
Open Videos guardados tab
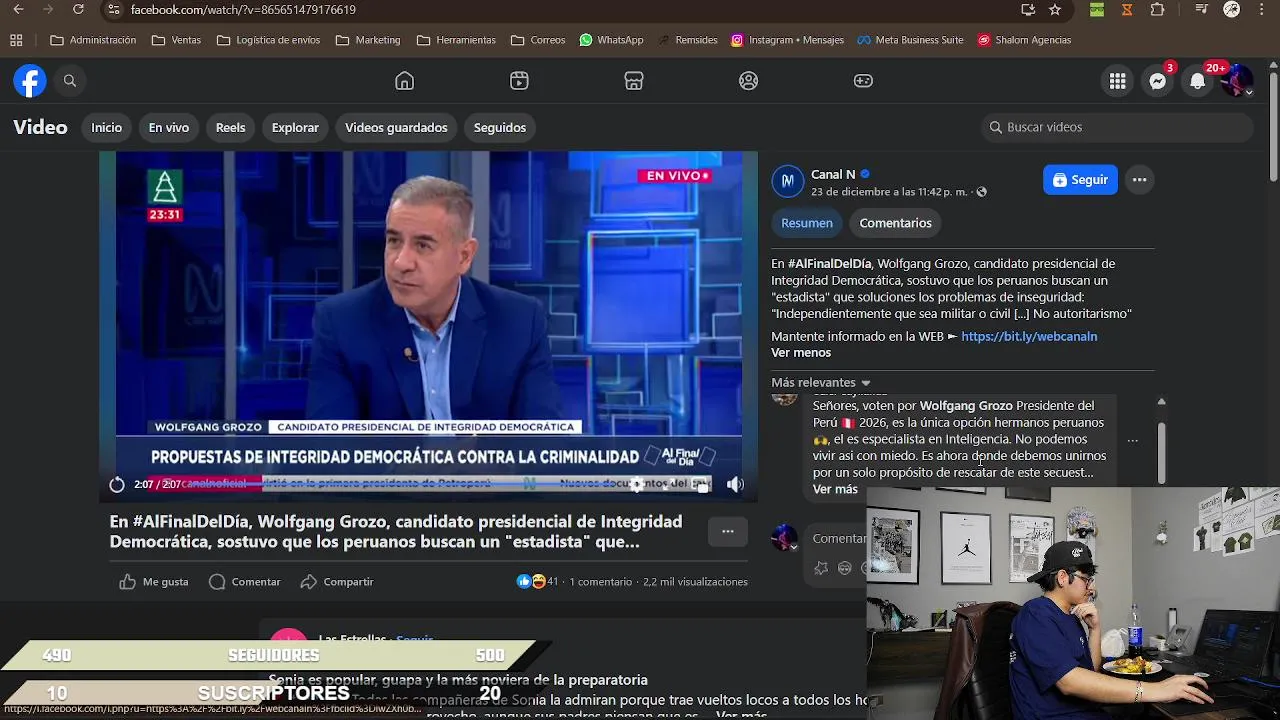click(x=396, y=128)
